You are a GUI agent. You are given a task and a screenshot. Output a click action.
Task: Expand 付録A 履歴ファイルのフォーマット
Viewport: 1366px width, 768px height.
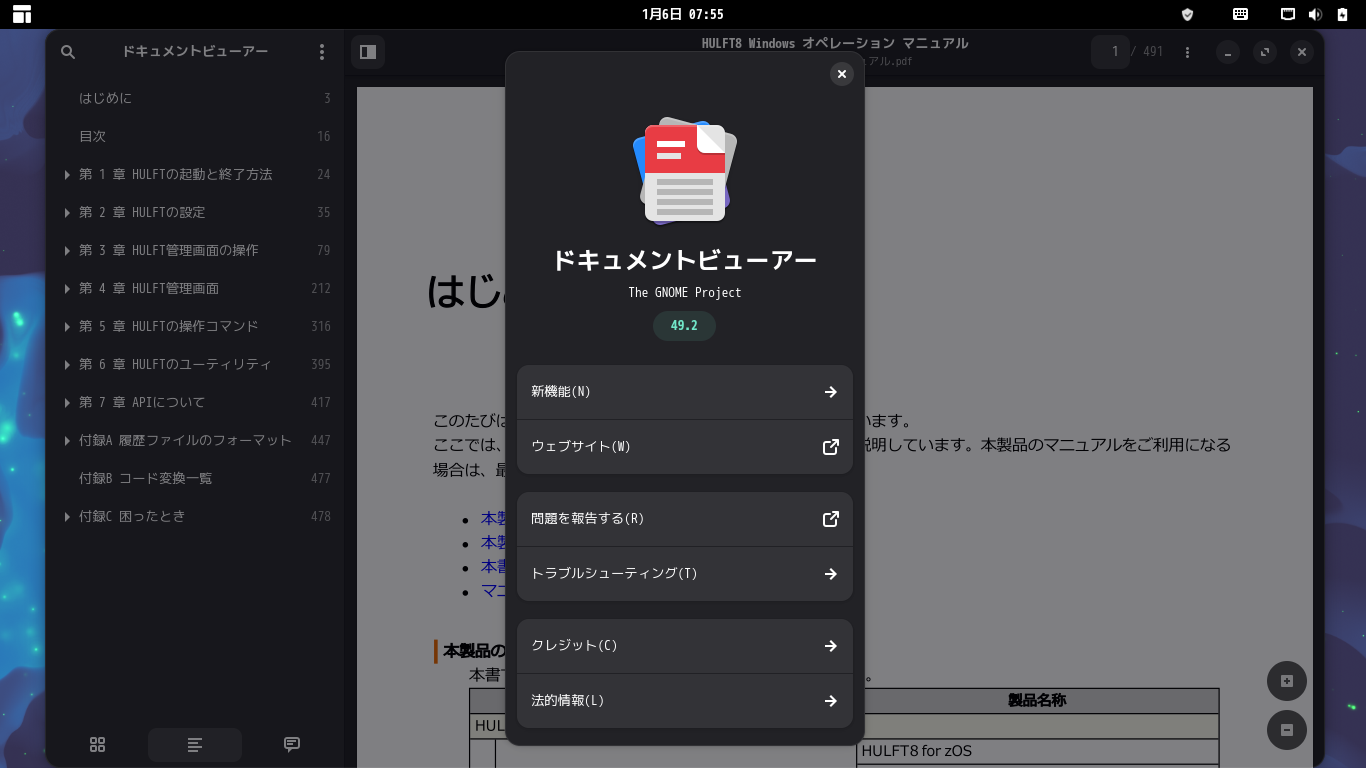point(67,441)
